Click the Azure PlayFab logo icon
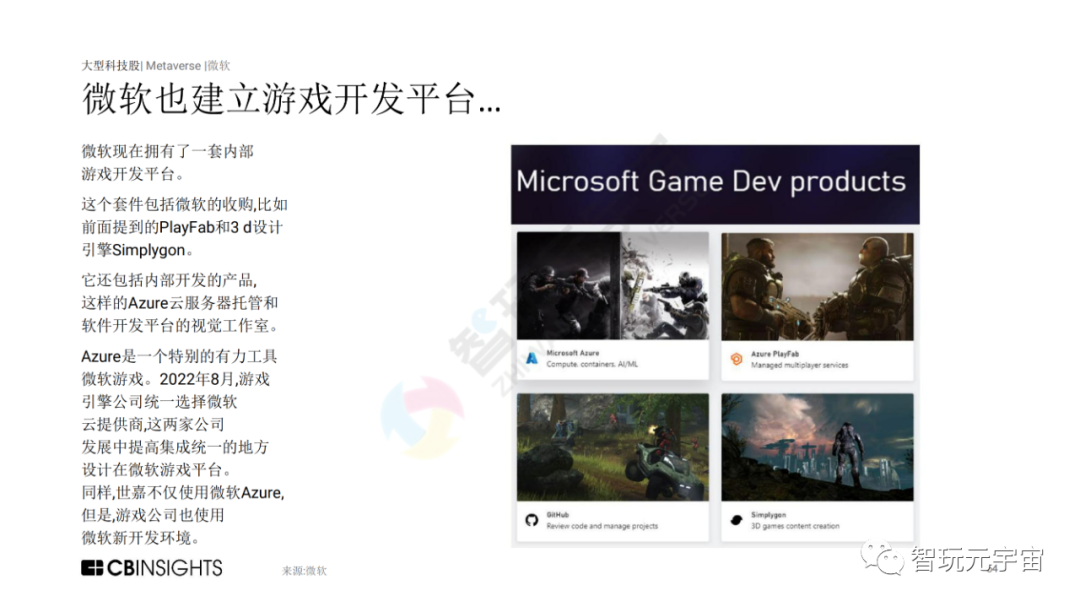Image resolution: width=1080 pixels, height=607 pixels. coord(736,359)
